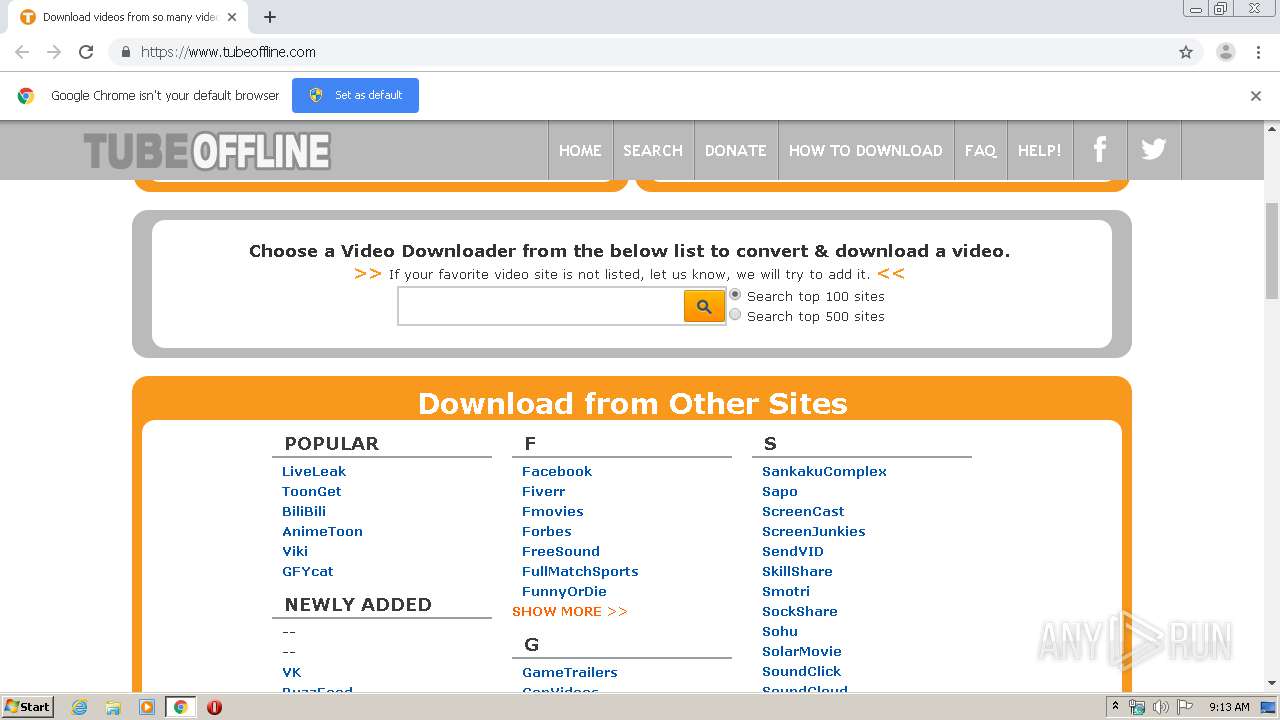1280x720 pixels.
Task: Open Windows Start menu
Action: point(28,707)
